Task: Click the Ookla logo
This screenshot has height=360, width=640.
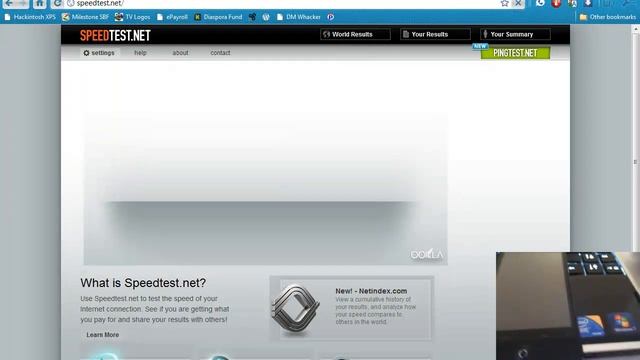Action: pyautogui.click(x=427, y=254)
